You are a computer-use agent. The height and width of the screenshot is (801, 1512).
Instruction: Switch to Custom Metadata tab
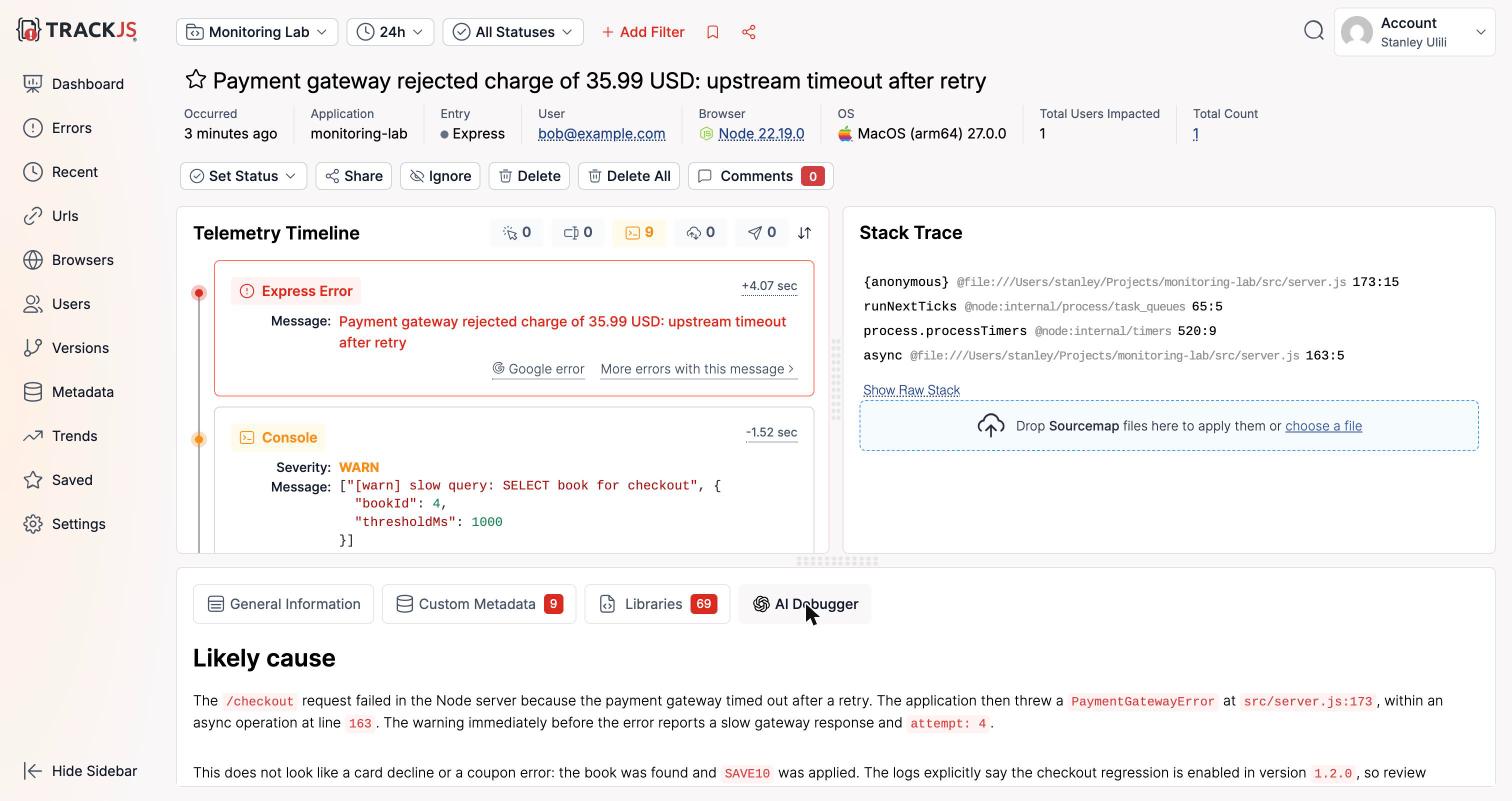click(x=479, y=604)
